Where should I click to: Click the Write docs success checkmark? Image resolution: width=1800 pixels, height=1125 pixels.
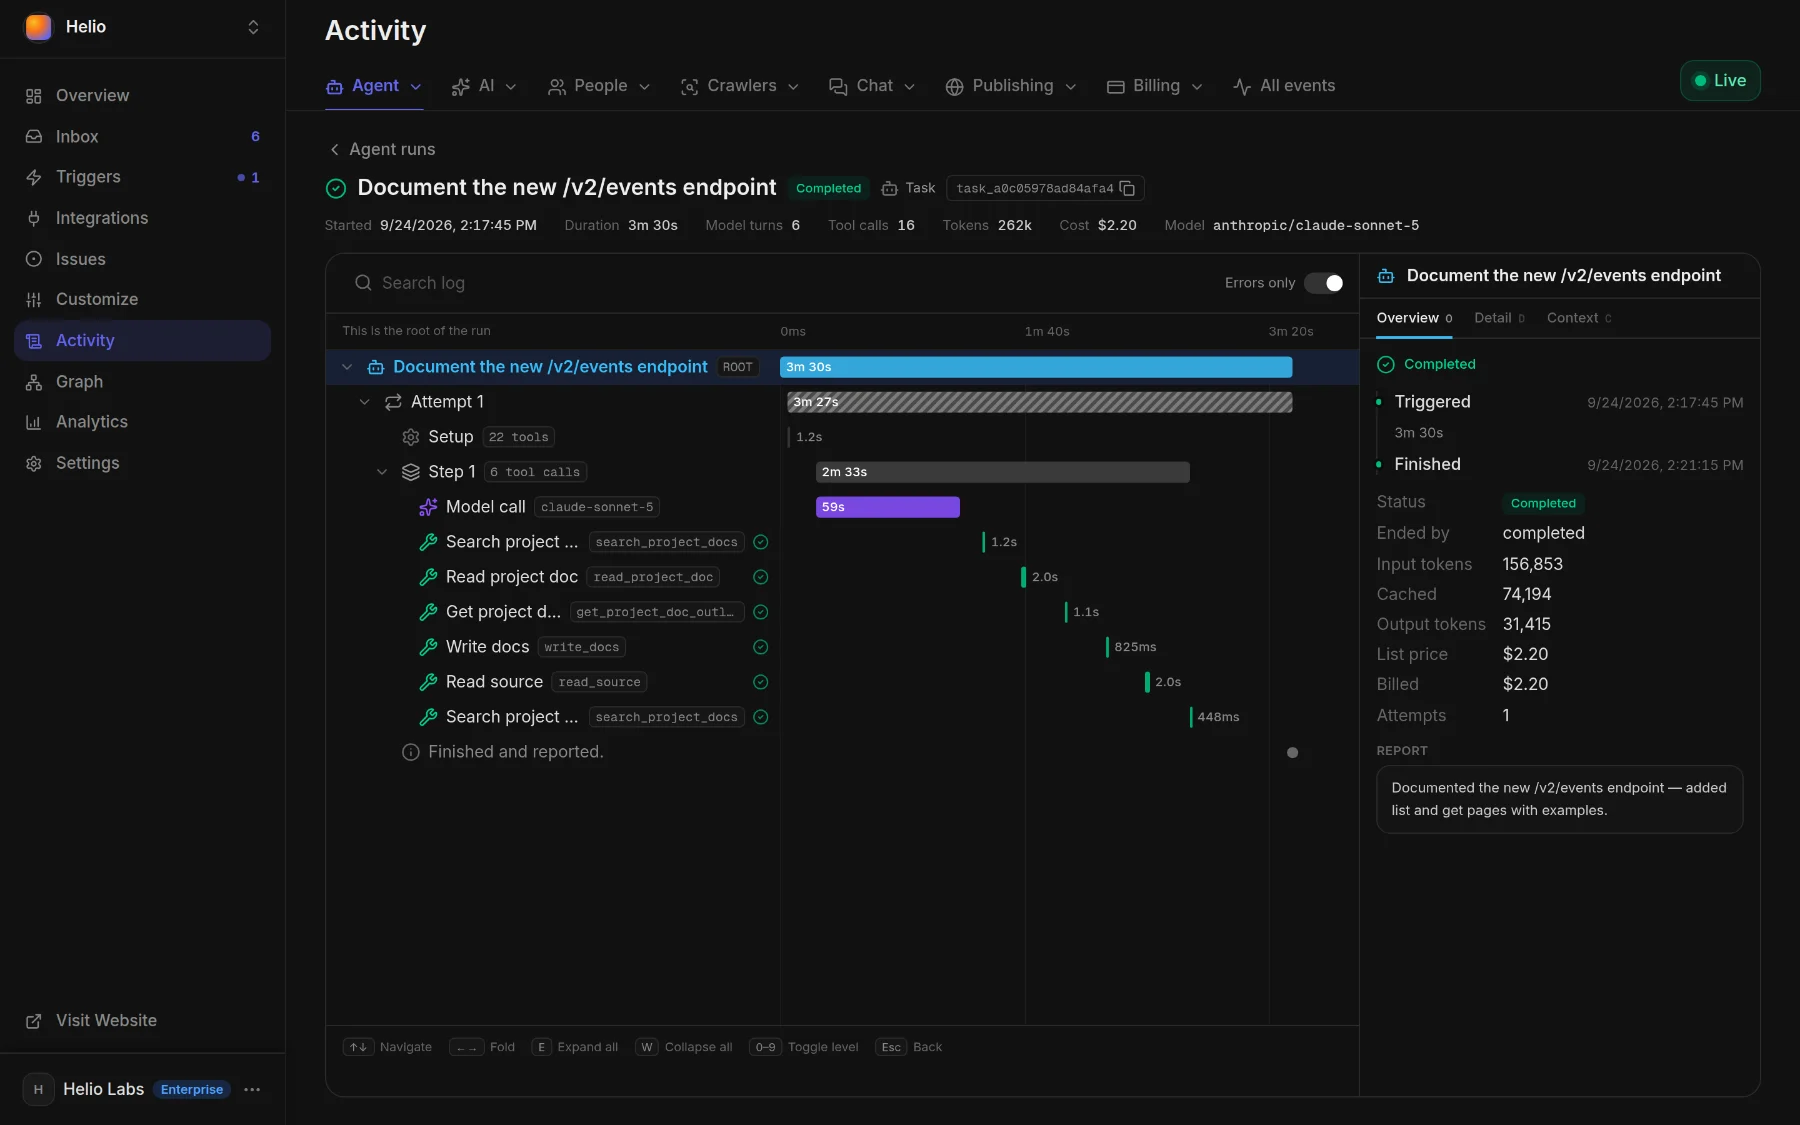pyautogui.click(x=760, y=647)
